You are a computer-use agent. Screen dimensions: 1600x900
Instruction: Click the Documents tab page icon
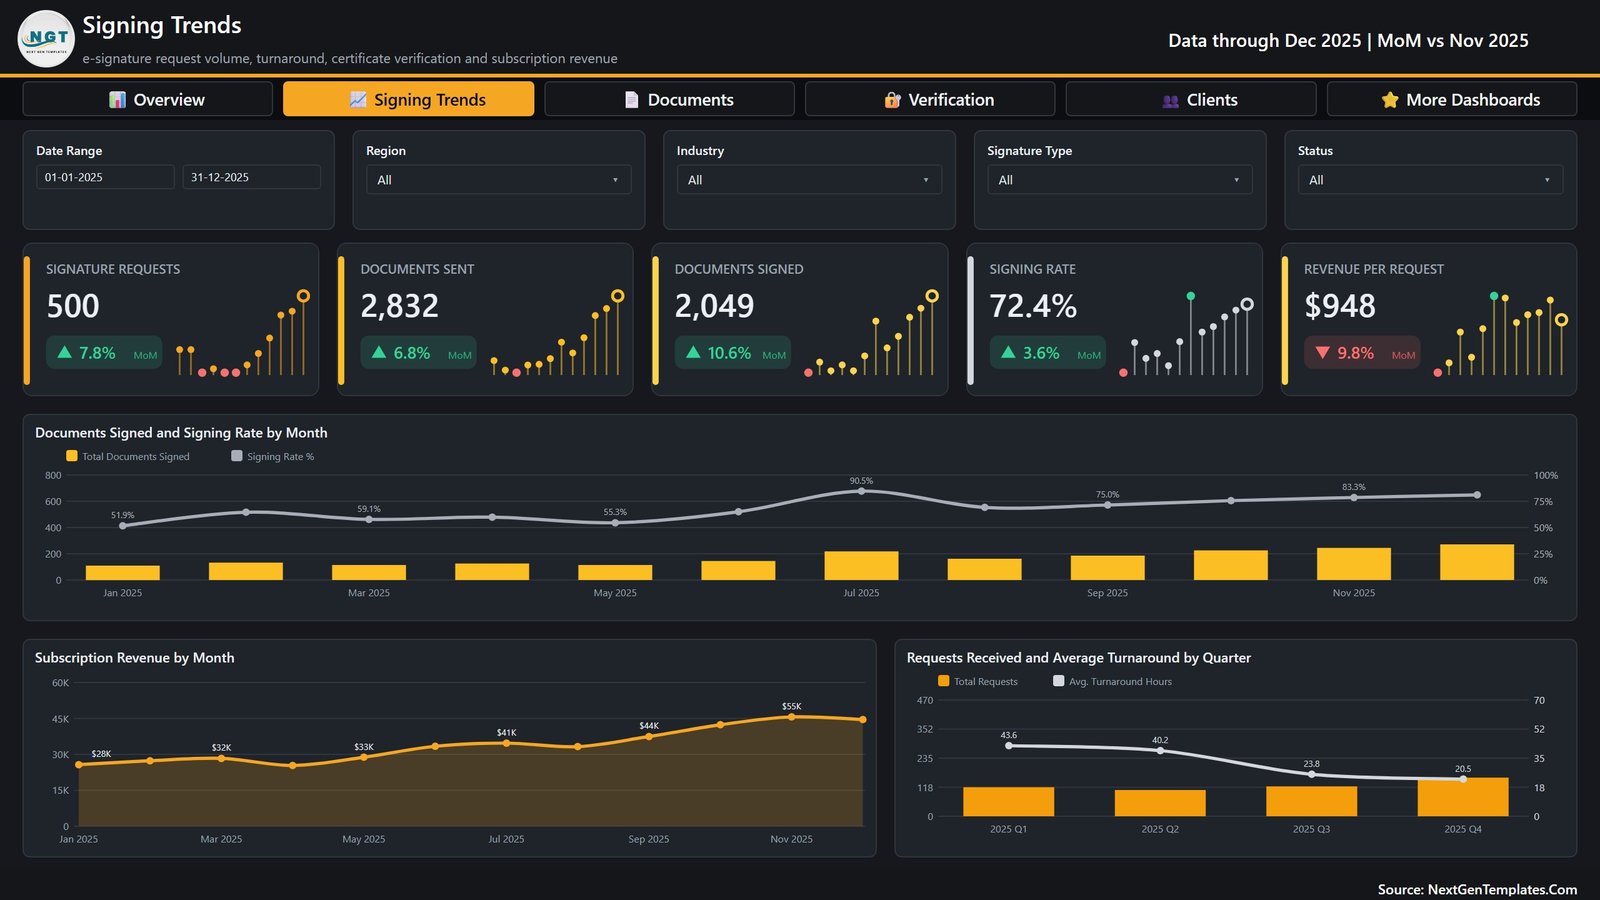coord(632,100)
